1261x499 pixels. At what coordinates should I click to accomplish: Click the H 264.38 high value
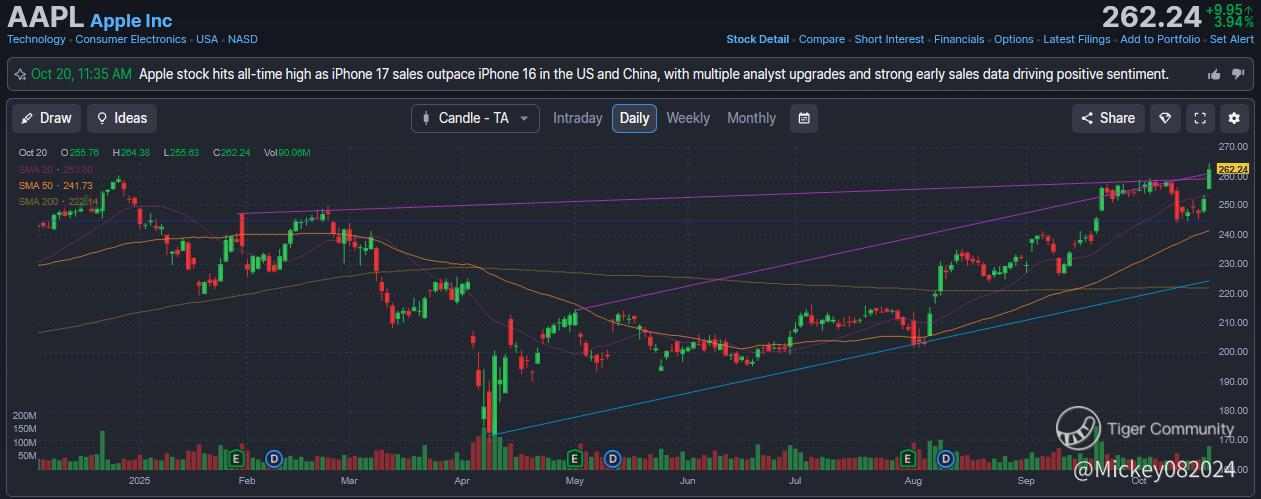point(131,153)
